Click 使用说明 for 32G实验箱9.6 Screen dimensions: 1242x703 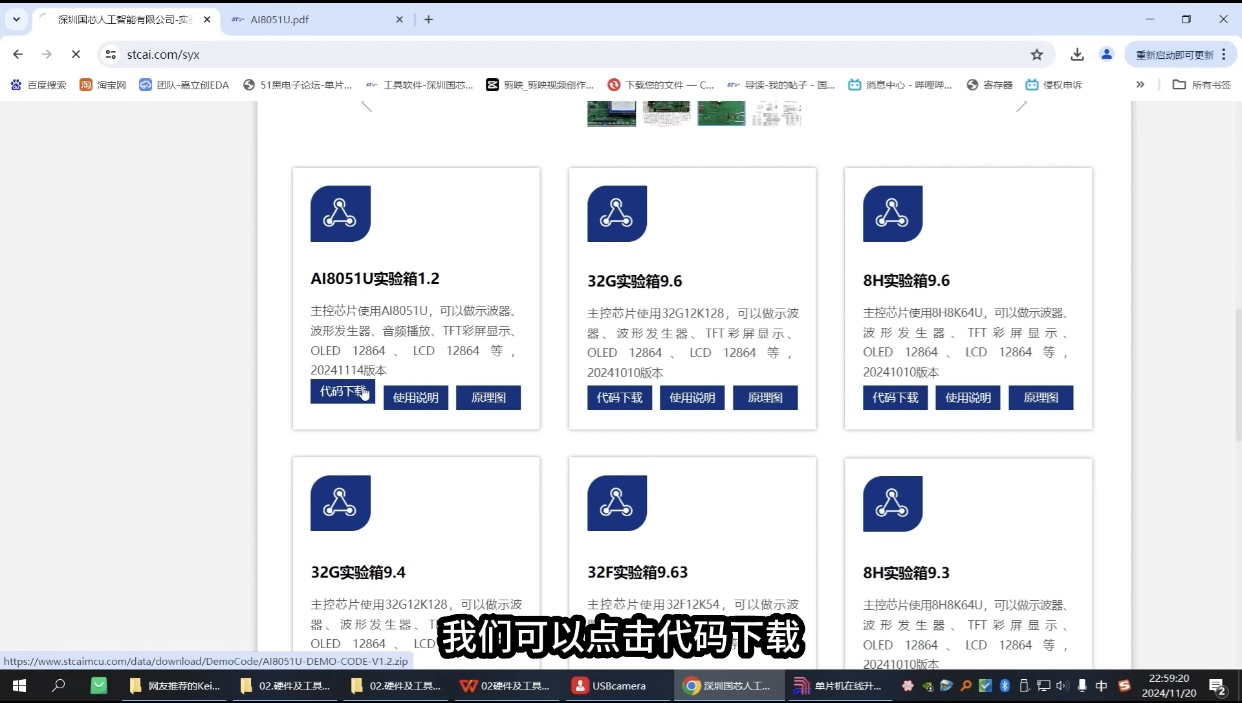[x=692, y=398]
